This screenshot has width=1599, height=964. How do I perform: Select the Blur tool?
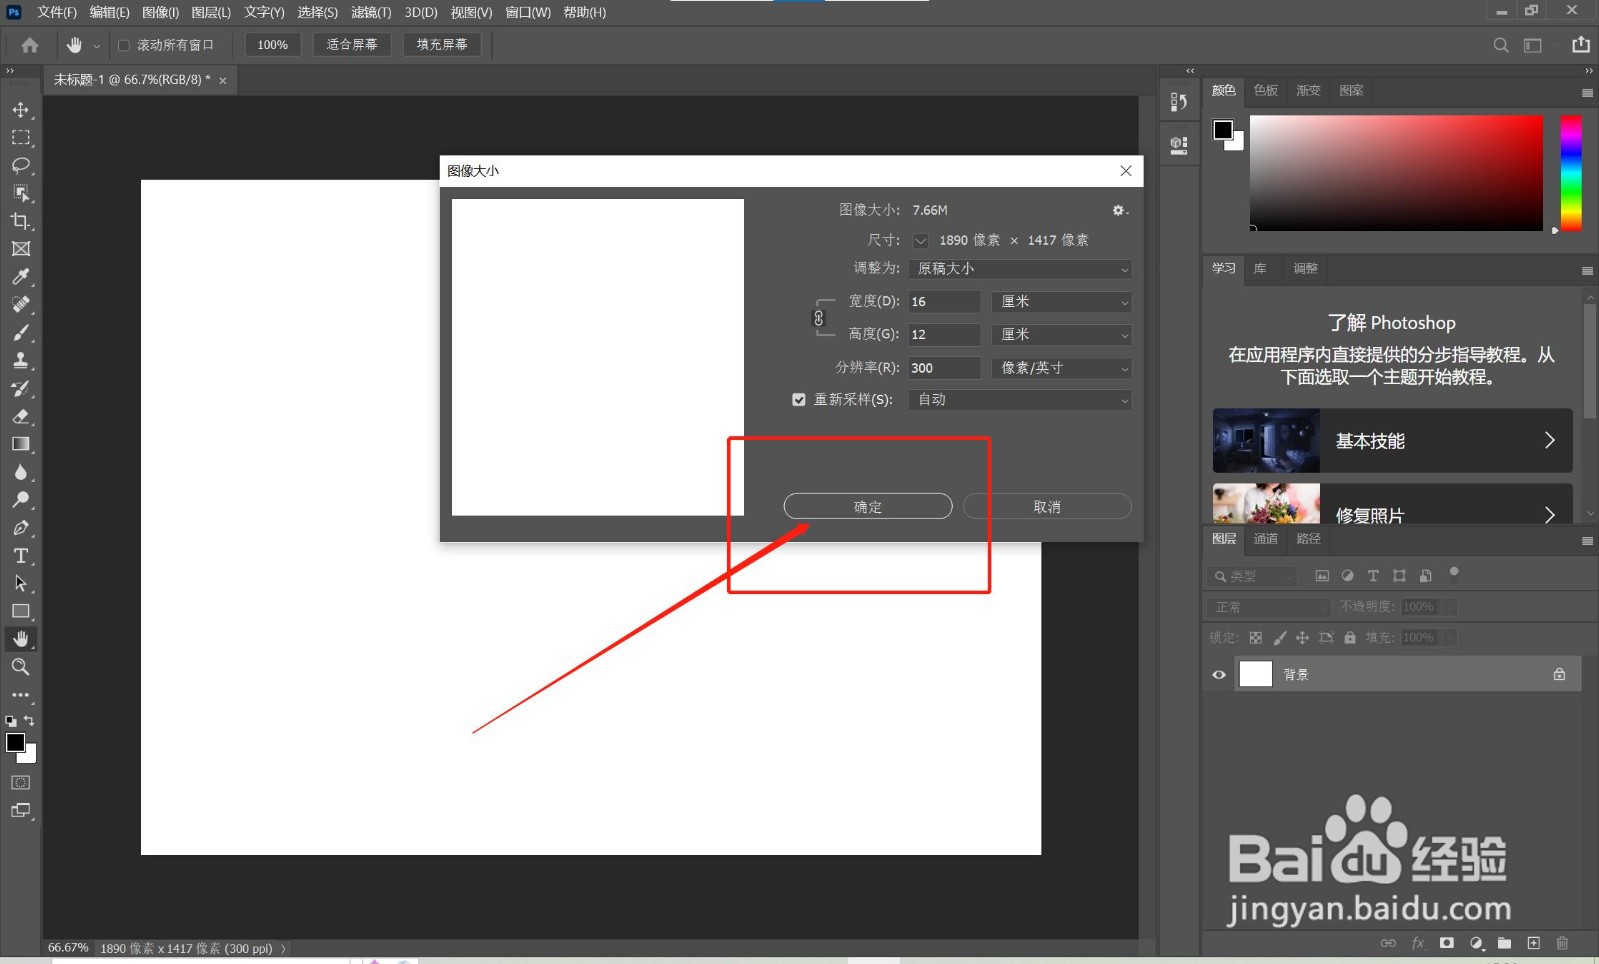pos(20,472)
